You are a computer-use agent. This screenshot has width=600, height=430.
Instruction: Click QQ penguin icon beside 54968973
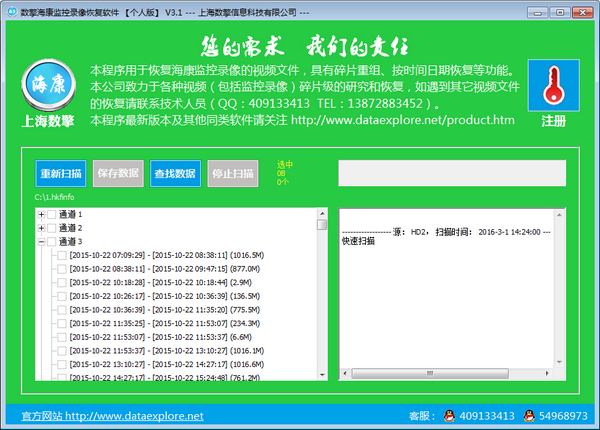click(x=529, y=415)
